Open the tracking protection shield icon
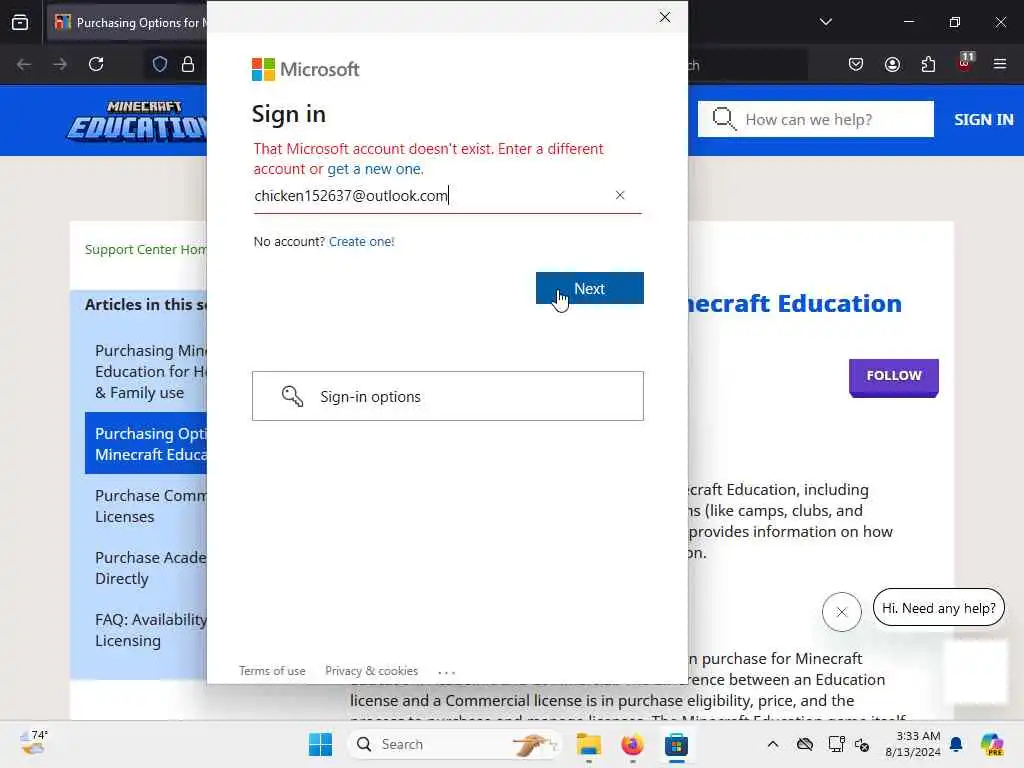The width and height of the screenshot is (1024, 768). (x=160, y=64)
